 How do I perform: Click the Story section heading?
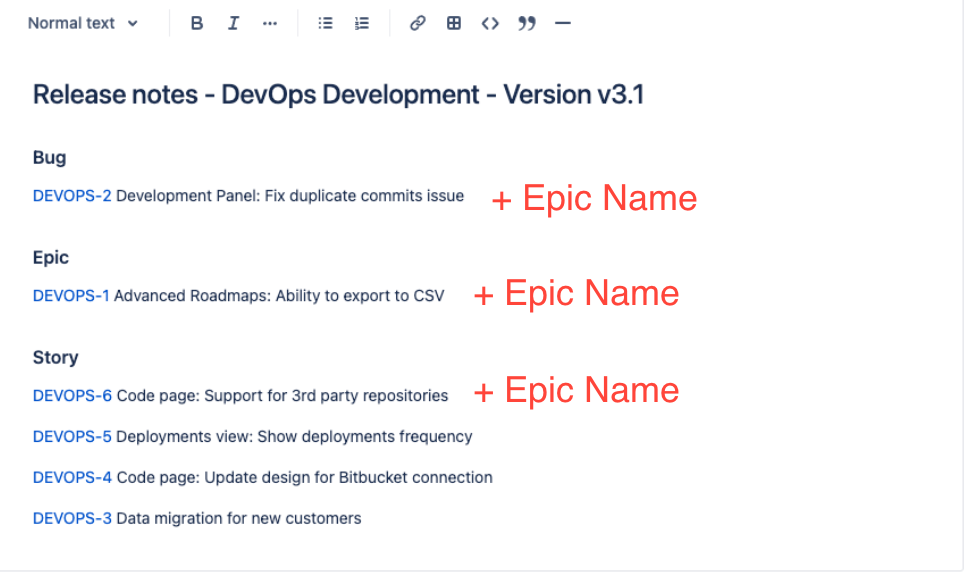pos(56,358)
